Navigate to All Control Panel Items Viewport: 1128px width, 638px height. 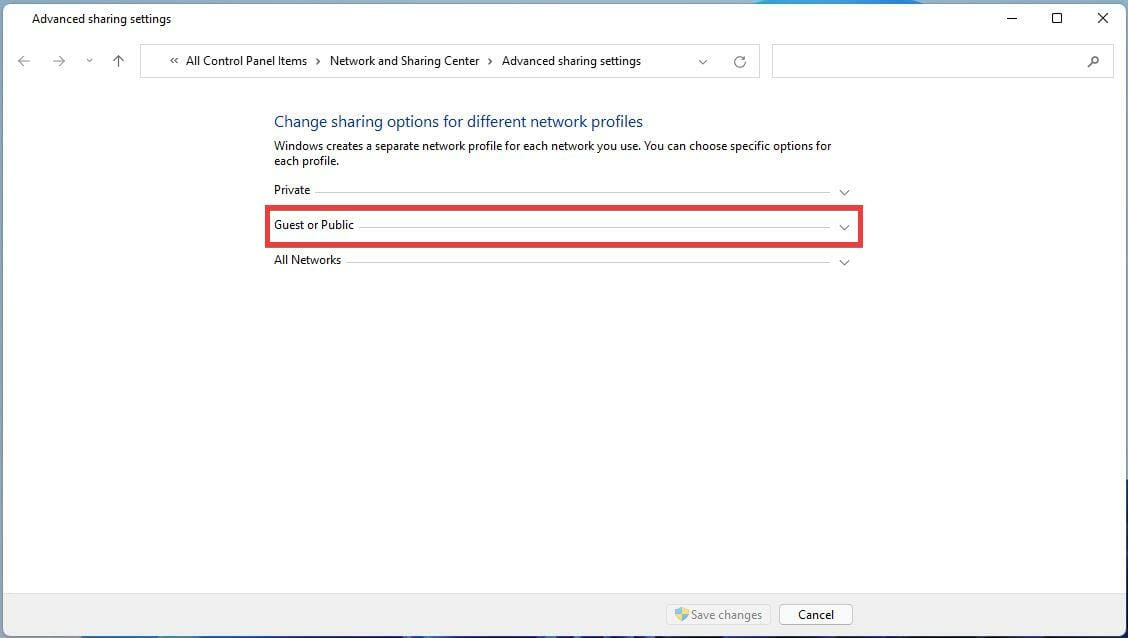coord(246,61)
